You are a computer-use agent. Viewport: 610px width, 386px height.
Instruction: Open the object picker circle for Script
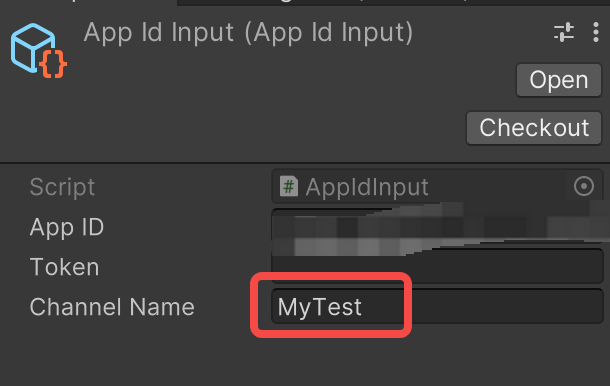point(584,186)
